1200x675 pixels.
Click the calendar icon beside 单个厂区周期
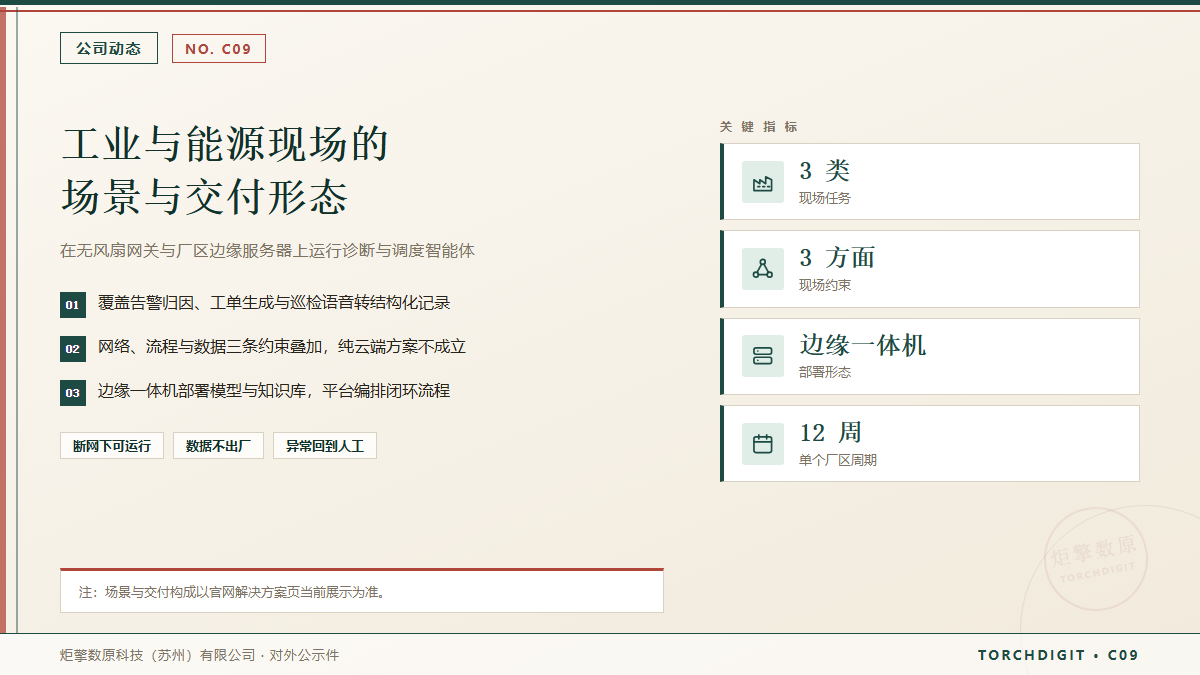763,444
